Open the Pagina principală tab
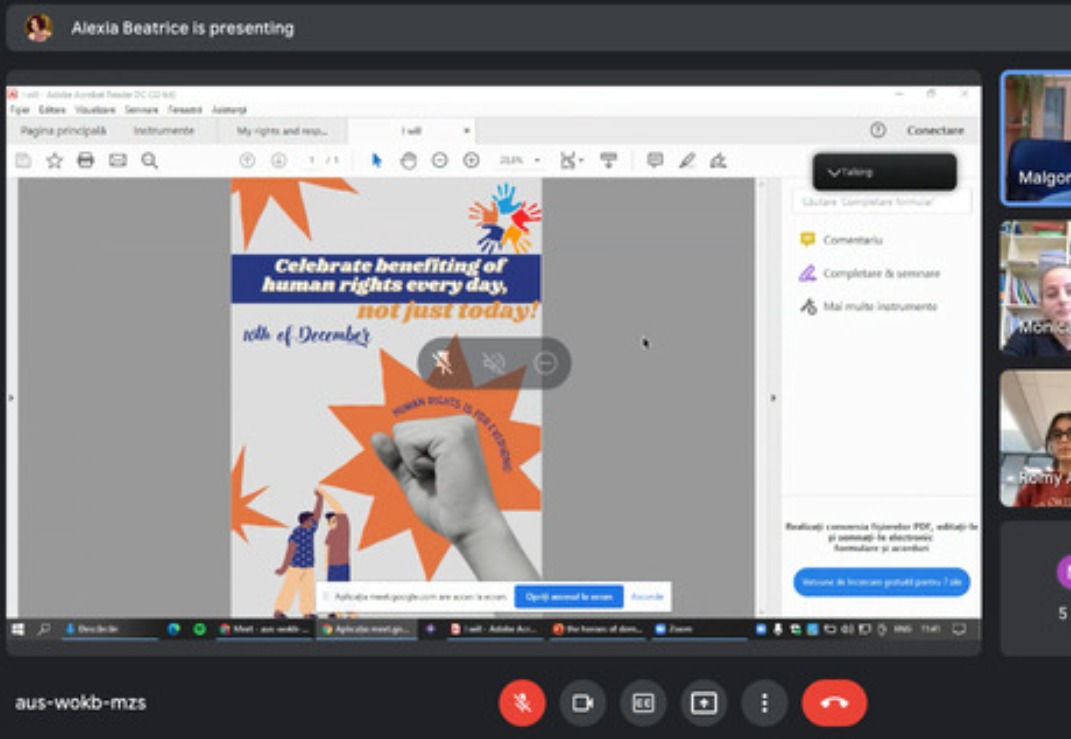The image size is (1071, 739). pos(63,131)
